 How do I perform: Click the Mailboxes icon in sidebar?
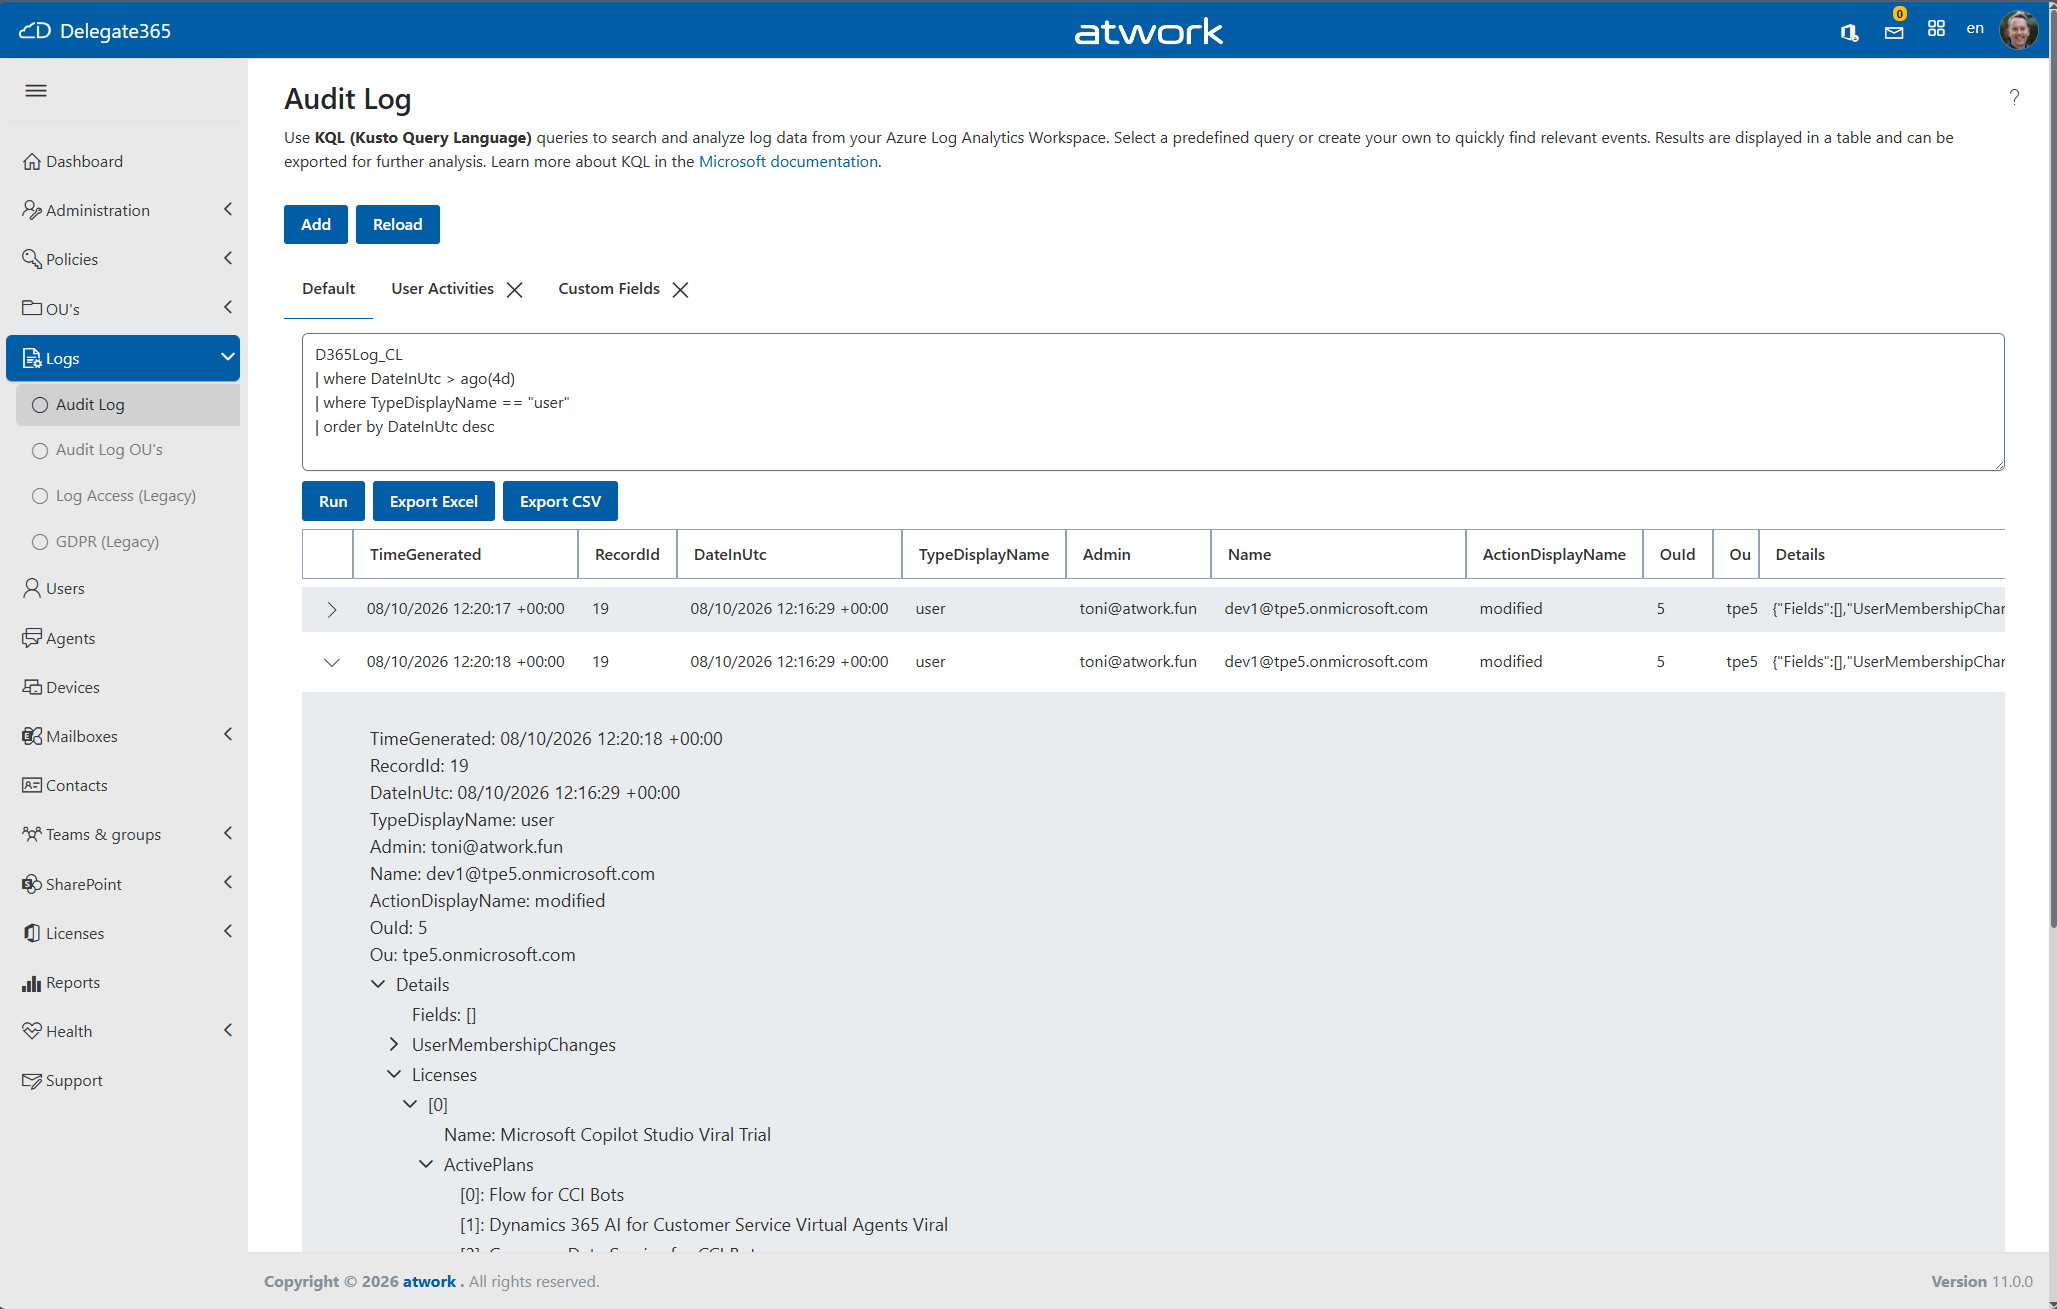(x=32, y=736)
